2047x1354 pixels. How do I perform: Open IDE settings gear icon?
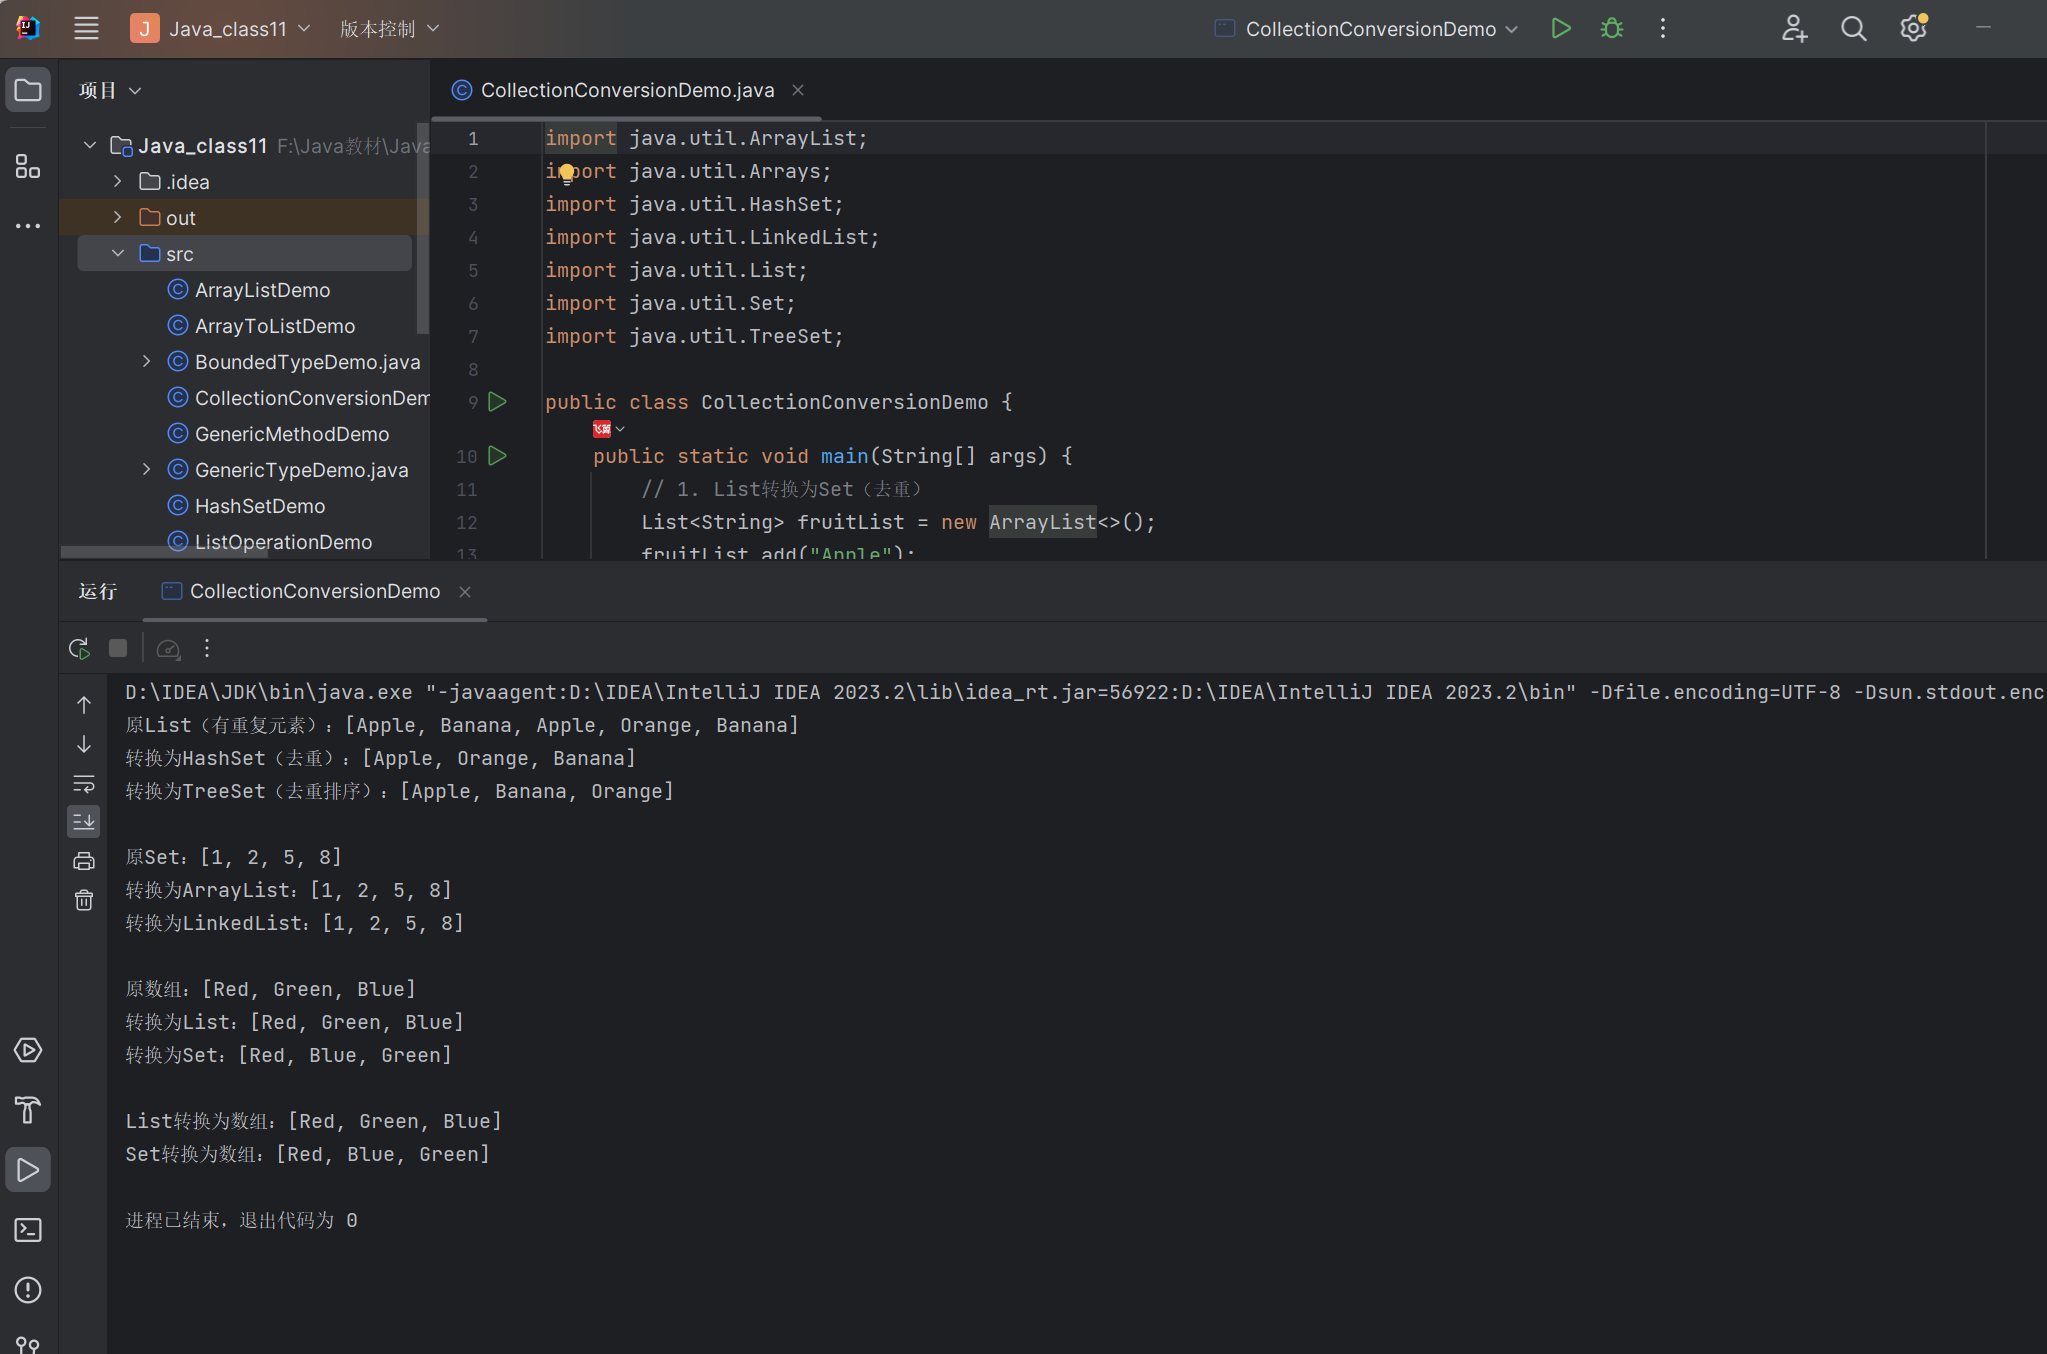point(1912,28)
